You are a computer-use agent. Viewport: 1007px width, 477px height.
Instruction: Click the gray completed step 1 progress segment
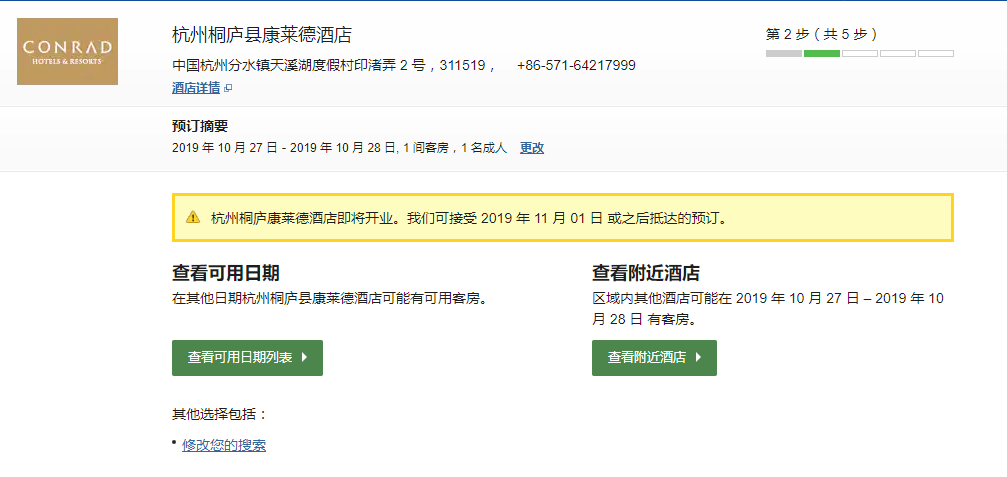coord(784,53)
